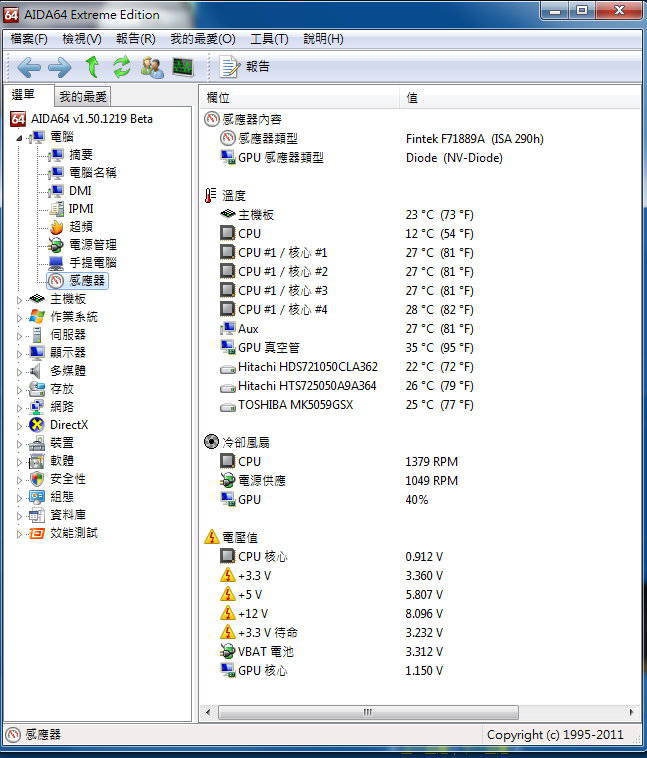Expand the 網路 tree node
This screenshot has height=758, width=647.
pos(19,408)
